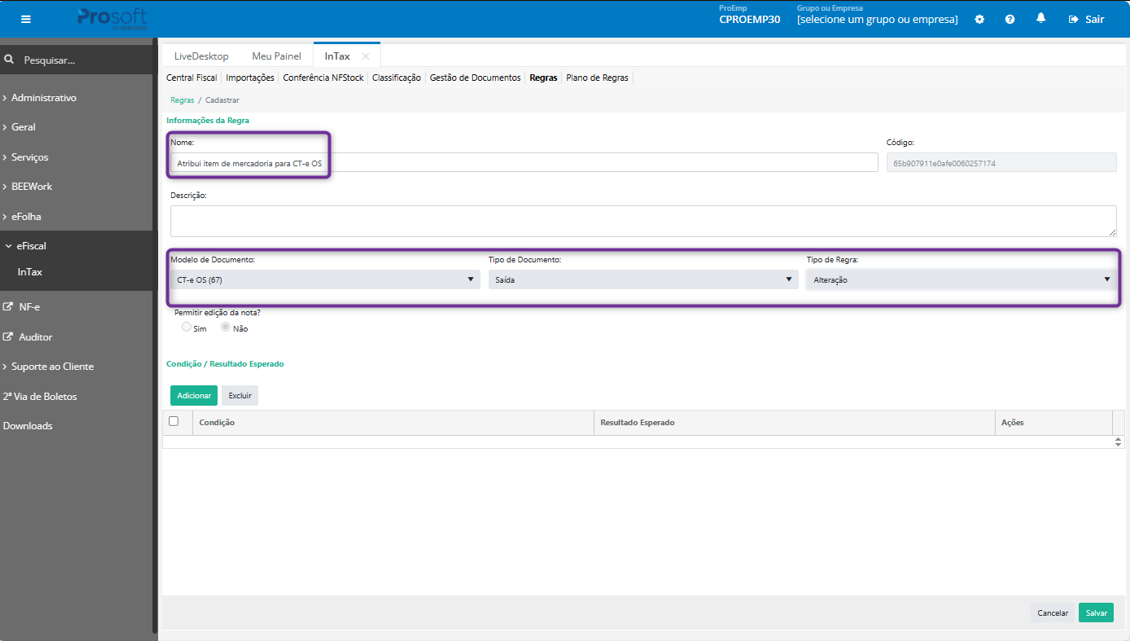Click the table scroll arrows control

1118,442
